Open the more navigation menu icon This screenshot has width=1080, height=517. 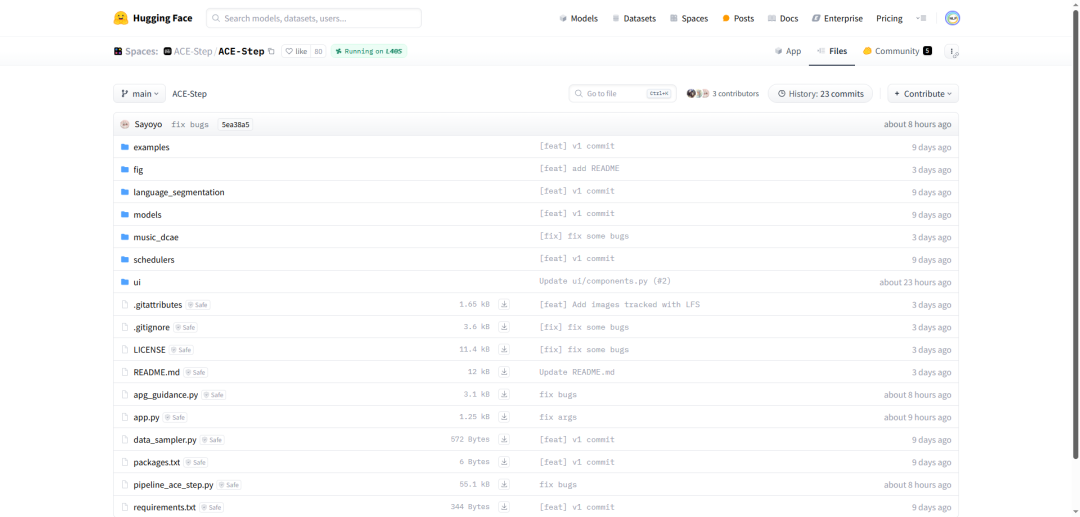point(921,19)
